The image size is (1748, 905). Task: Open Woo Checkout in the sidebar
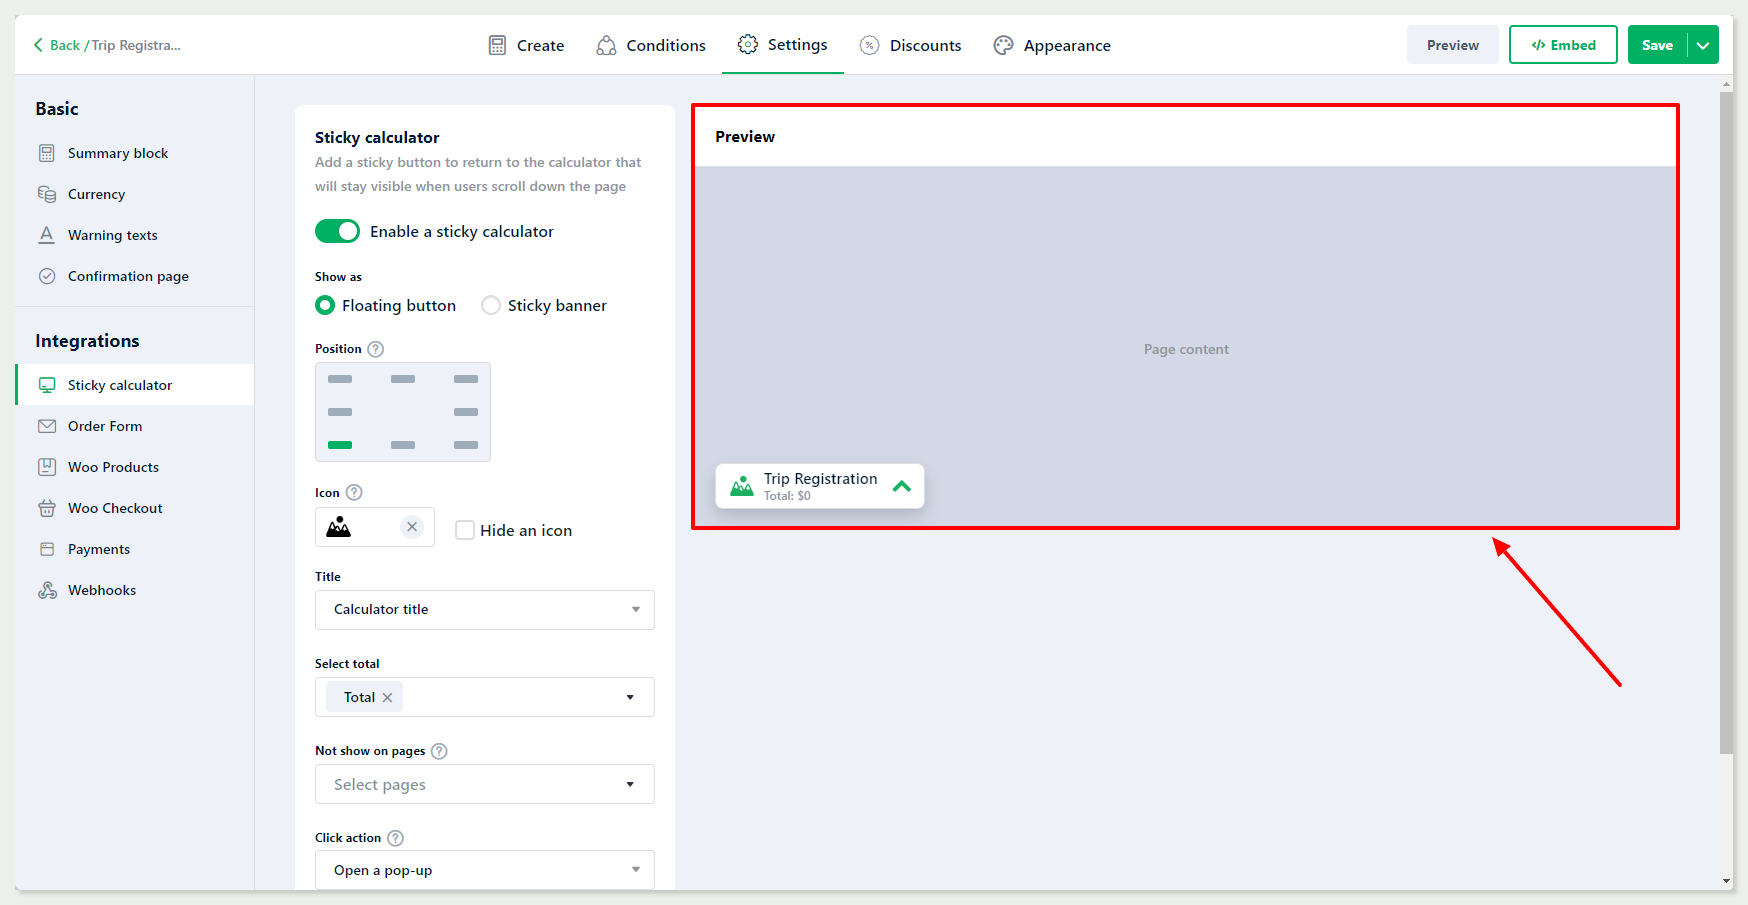115,508
